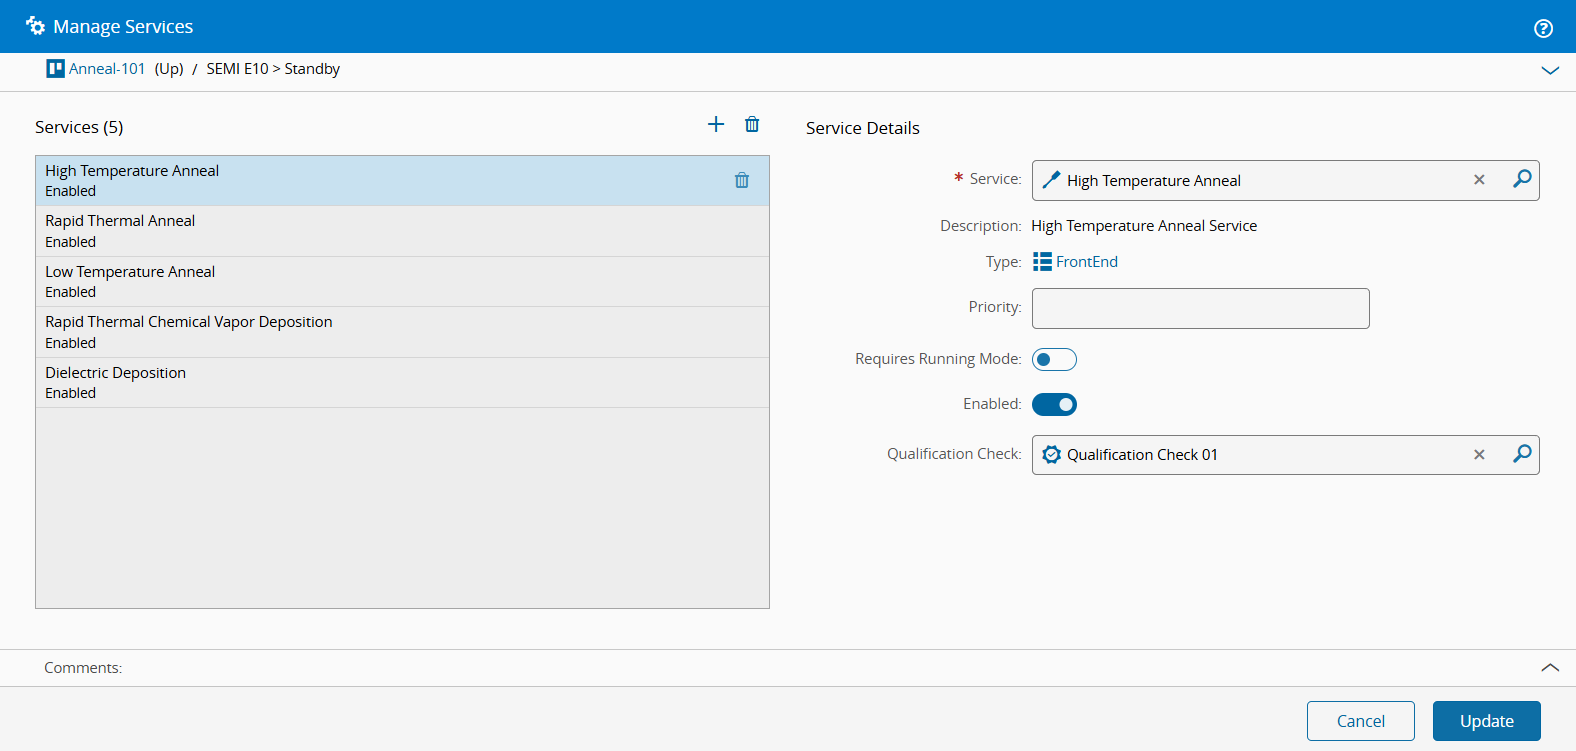Clear the Service field with X
Image resolution: width=1576 pixels, height=751 pixels.
click(1479, 180)
